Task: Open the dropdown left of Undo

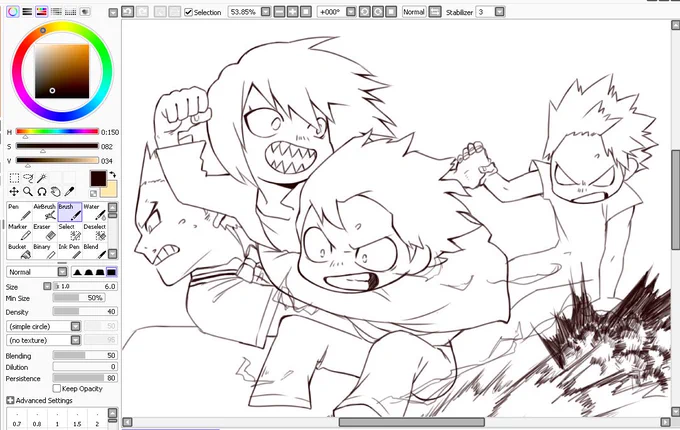Action: coord(113,13)
